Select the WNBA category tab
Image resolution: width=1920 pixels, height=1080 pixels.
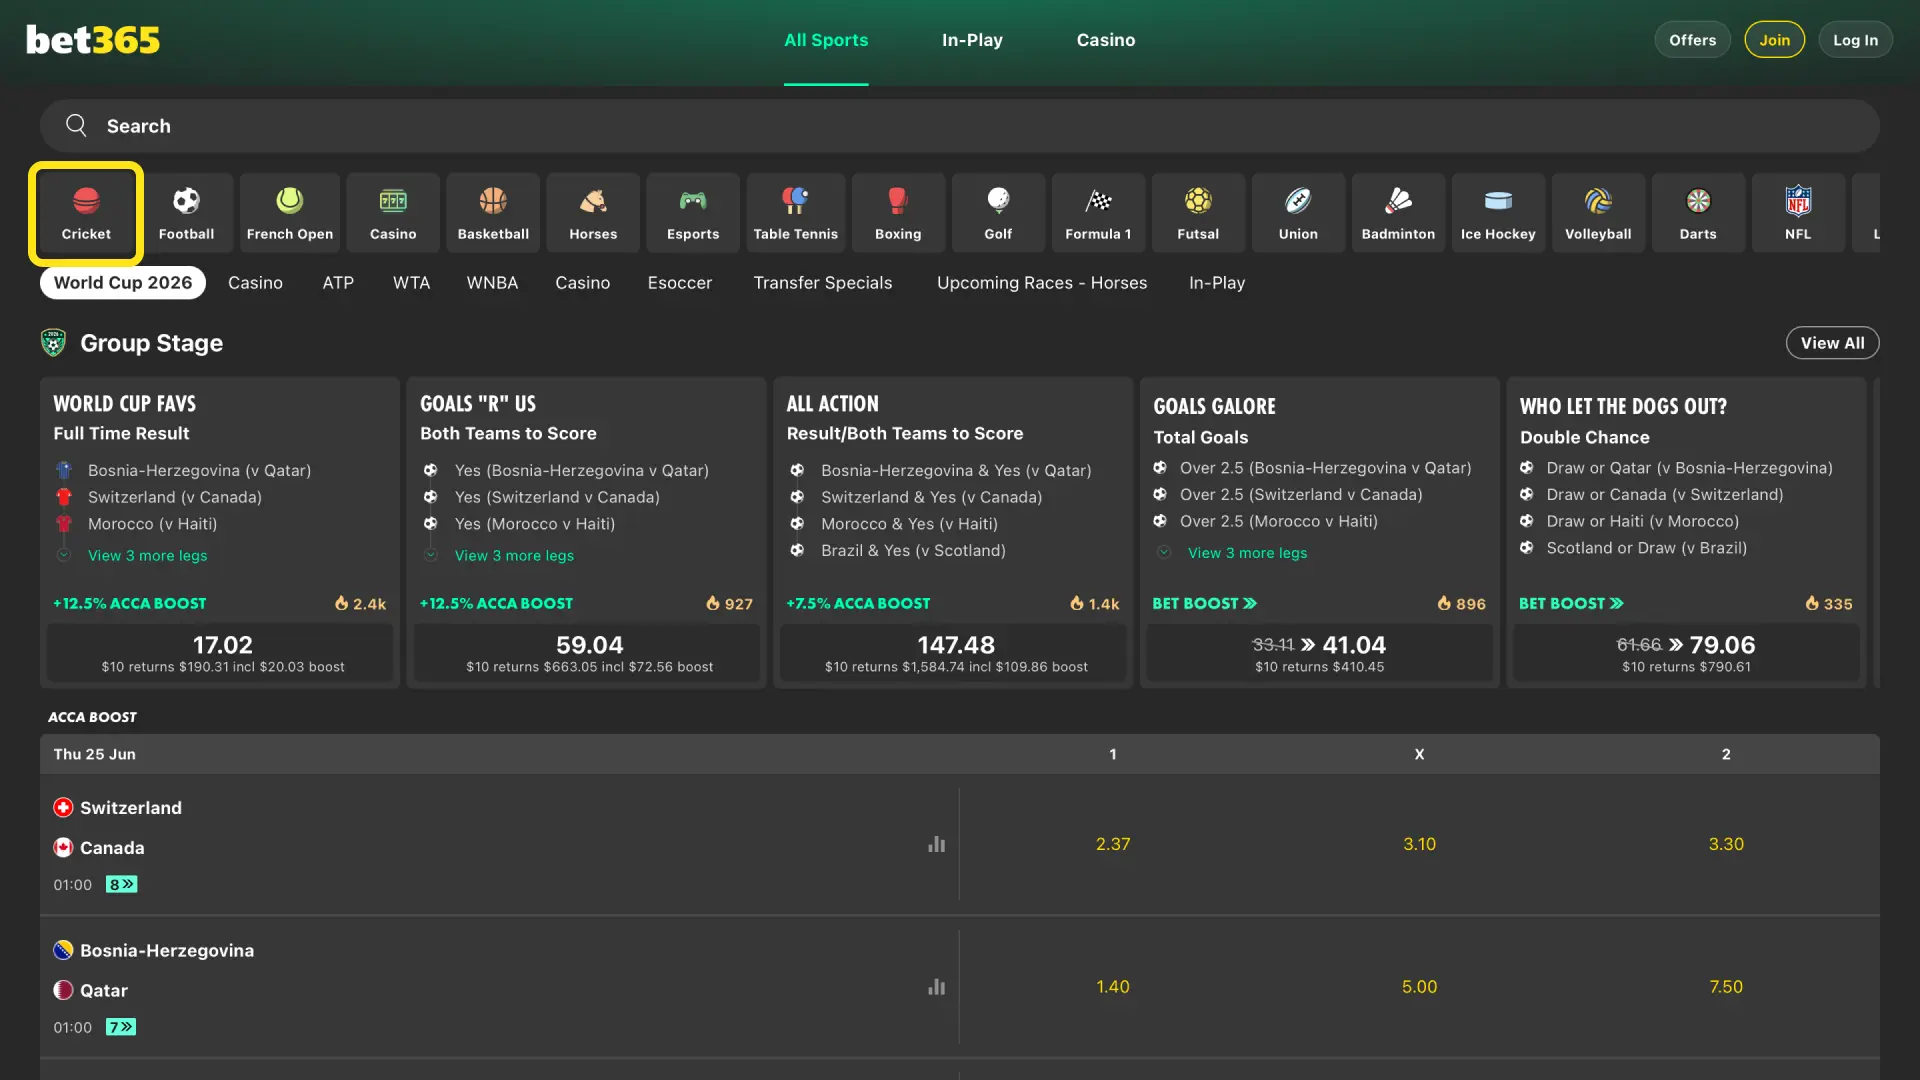pos(492,283)
